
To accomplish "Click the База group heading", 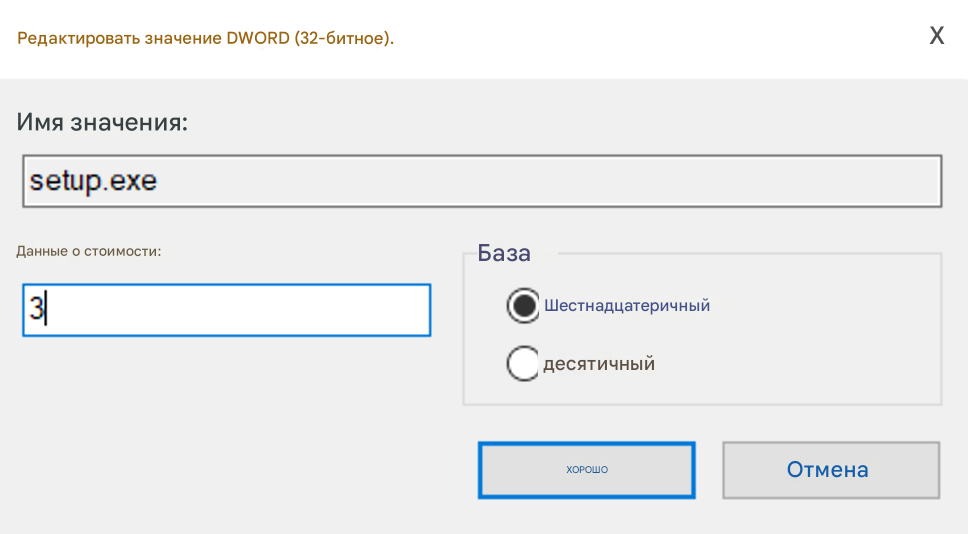I will [x=504, y=254].
